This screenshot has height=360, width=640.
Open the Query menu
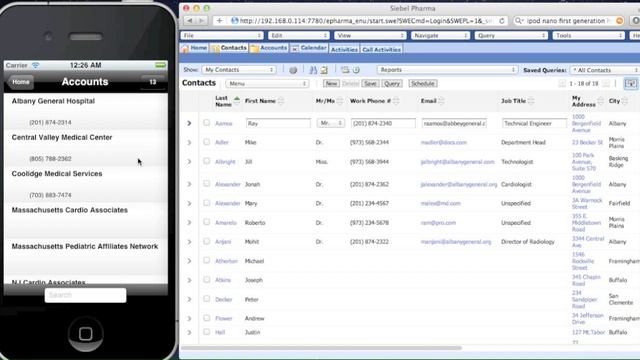511,36
